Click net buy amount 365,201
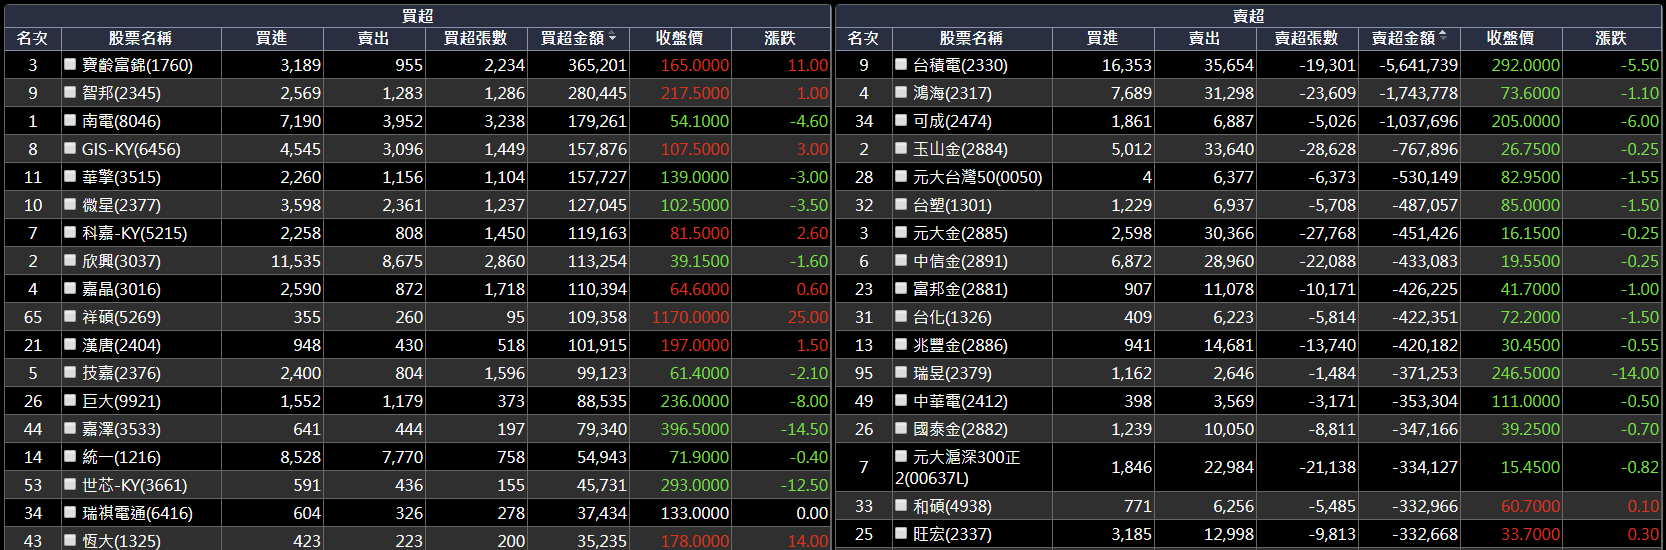 coord(597,65)
